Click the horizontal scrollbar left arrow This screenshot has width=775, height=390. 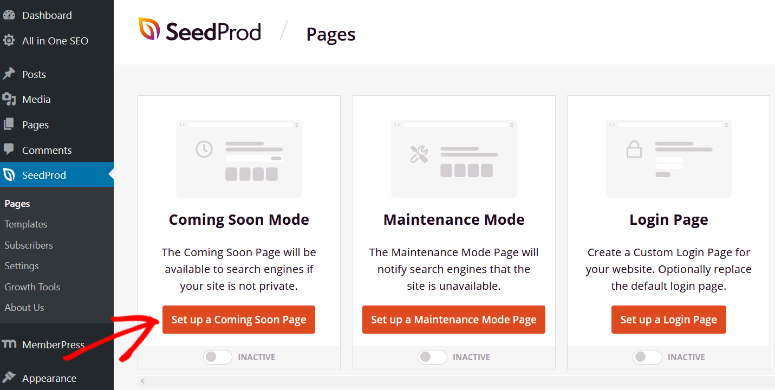tap(143, 381)
